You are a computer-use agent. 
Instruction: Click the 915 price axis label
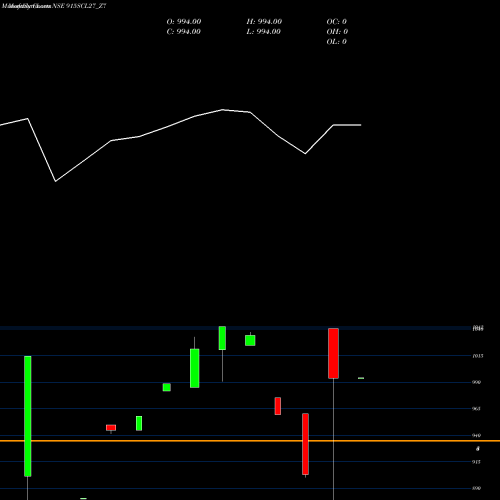(476, 462)
